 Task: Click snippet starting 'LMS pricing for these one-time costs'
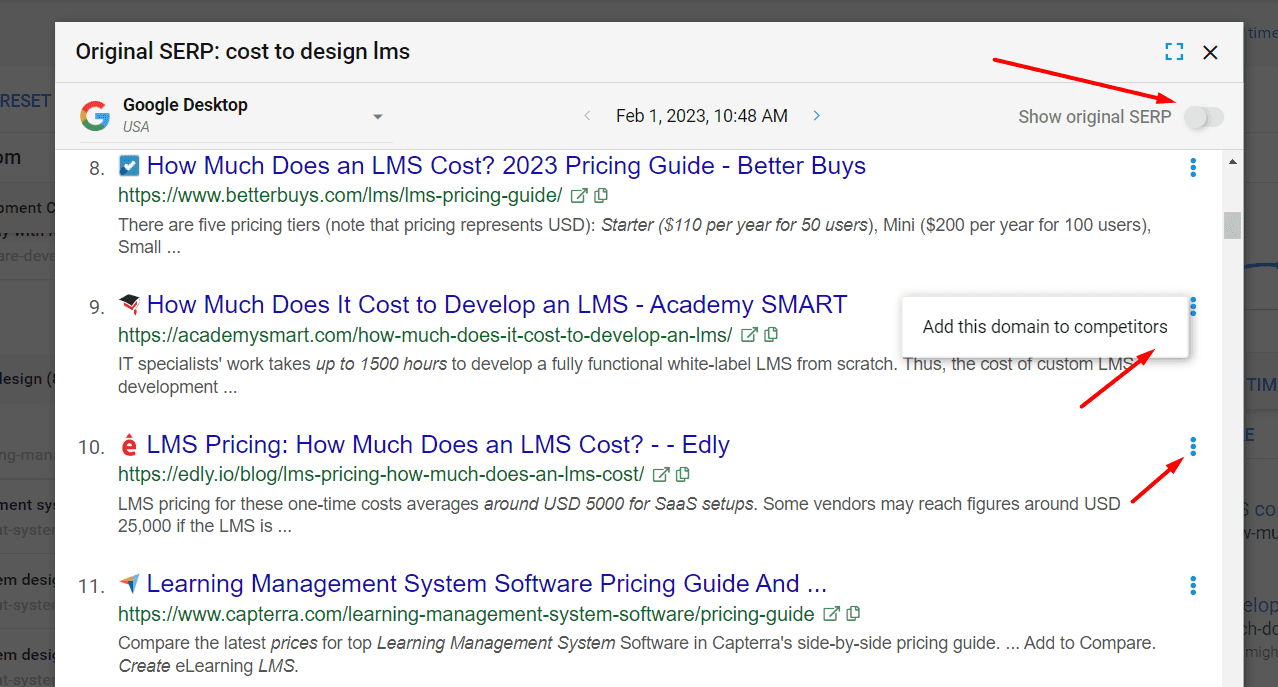pyautogui.click(x=619, y=515)
